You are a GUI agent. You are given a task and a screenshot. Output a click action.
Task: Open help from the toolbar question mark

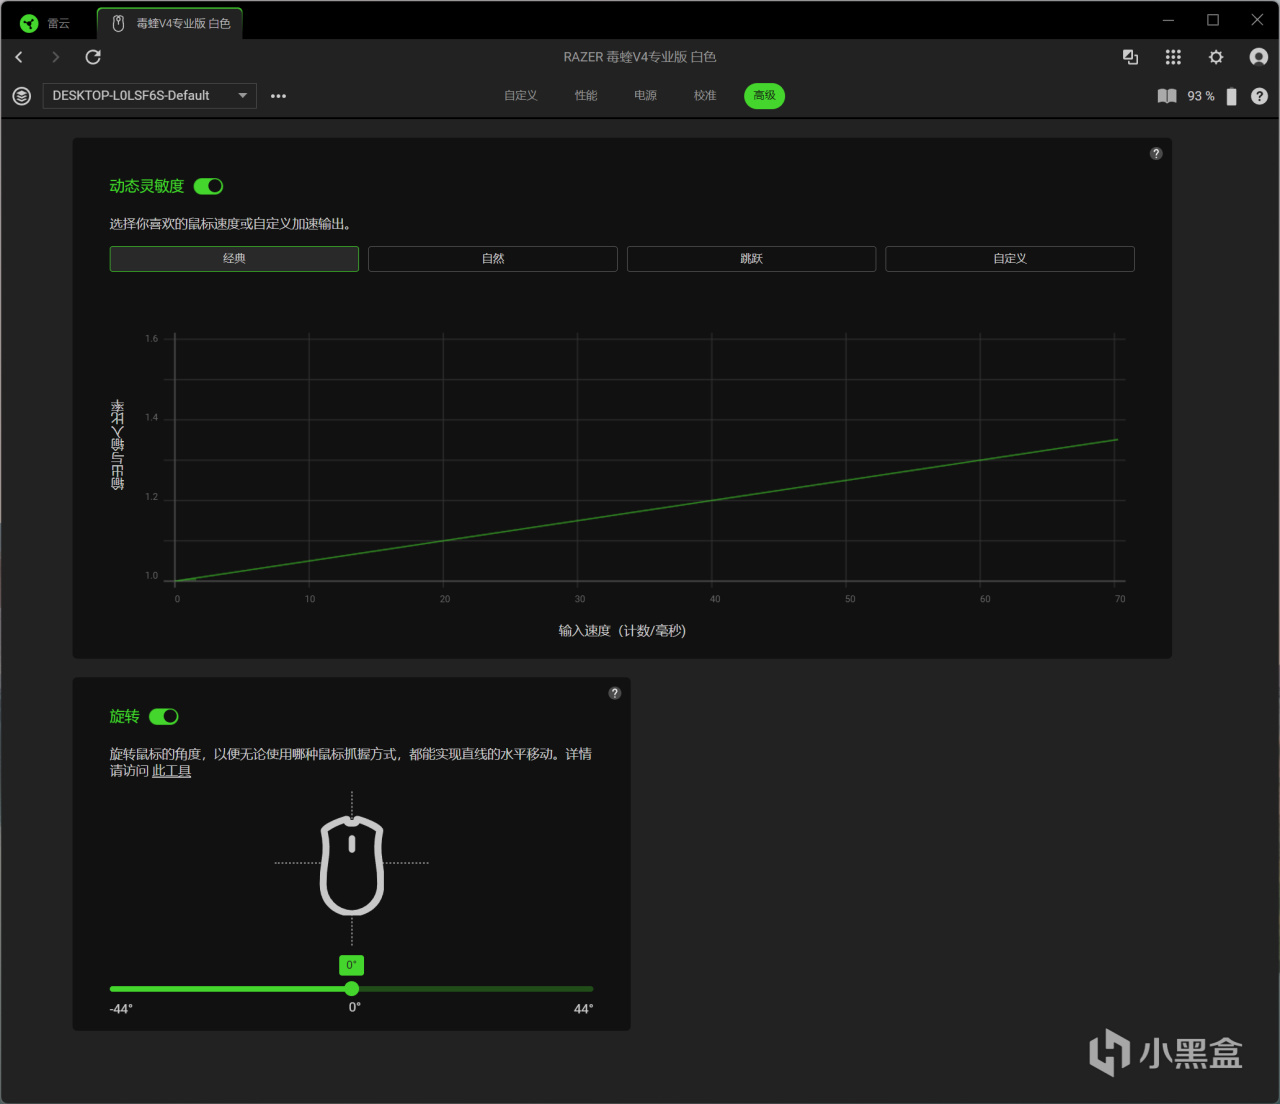coord(1260,96)
